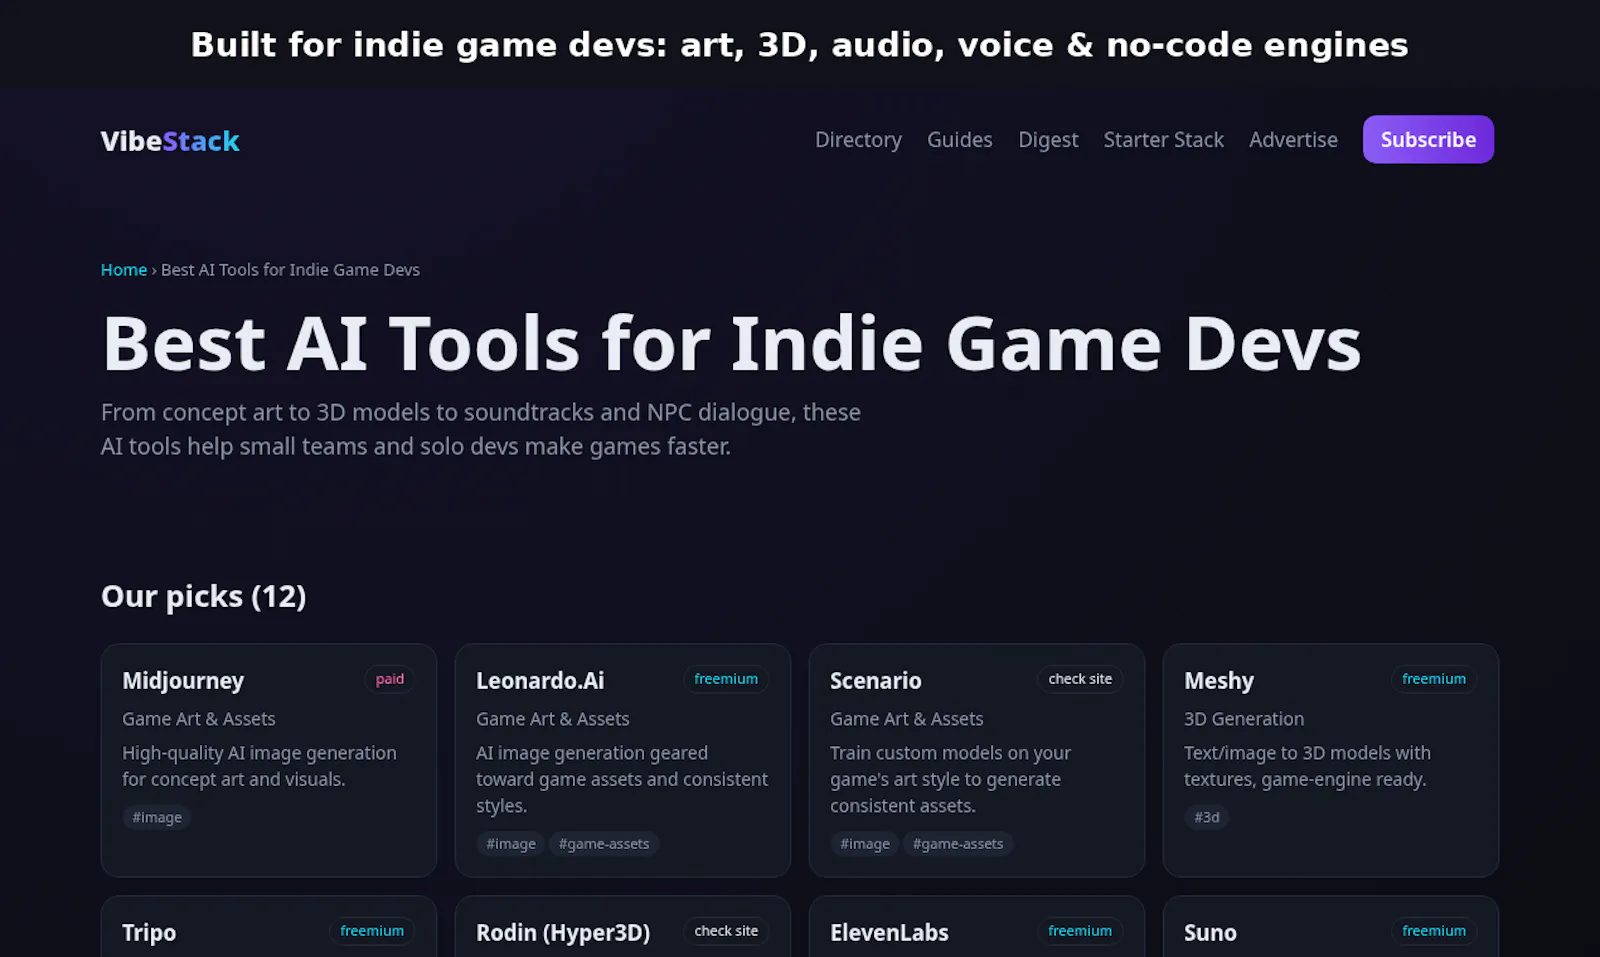Screen dimensions: 1600x957
Task: Click 'Game Art & Assets' on Midjourney card
Action: click(199, 719)
